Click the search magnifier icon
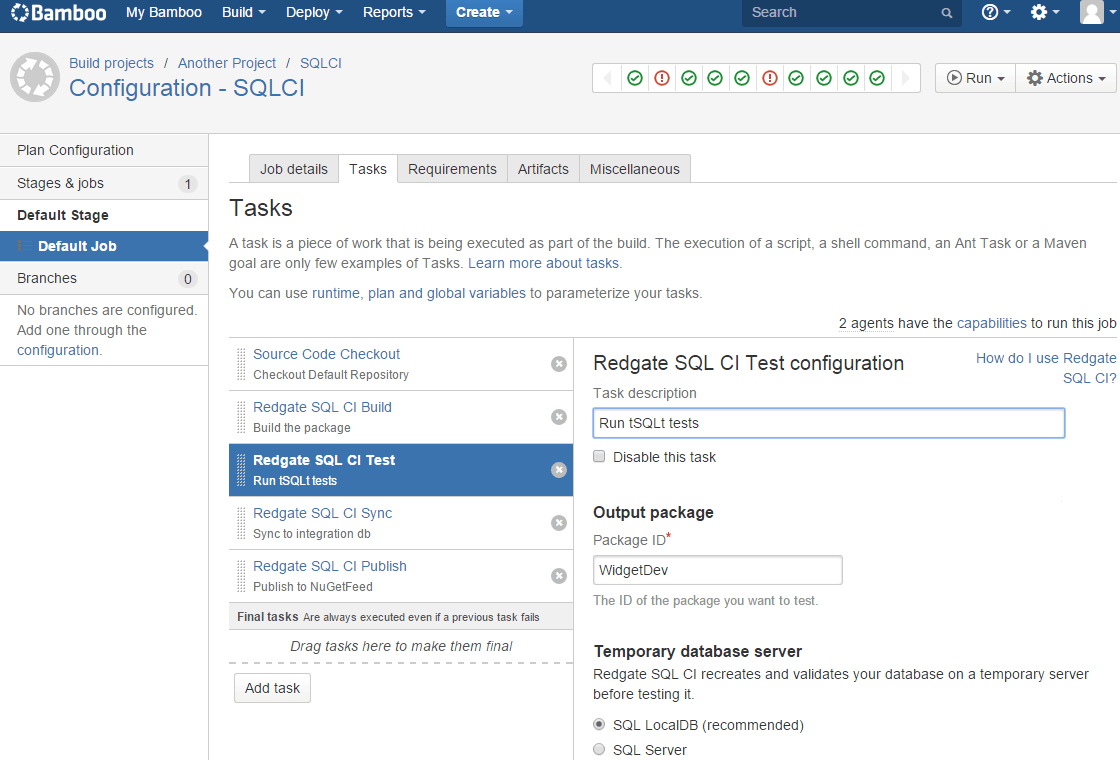1120x760 pixels. pos(946,13)
